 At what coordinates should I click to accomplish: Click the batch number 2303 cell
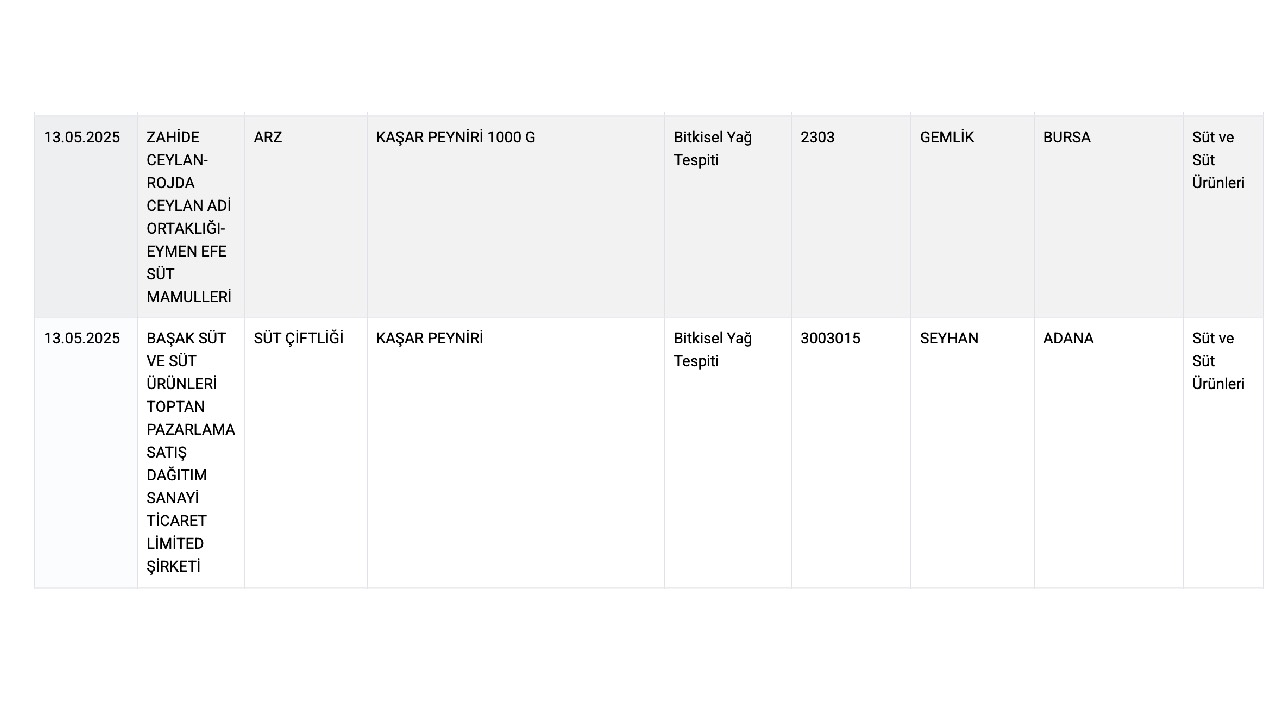point(850,217)
